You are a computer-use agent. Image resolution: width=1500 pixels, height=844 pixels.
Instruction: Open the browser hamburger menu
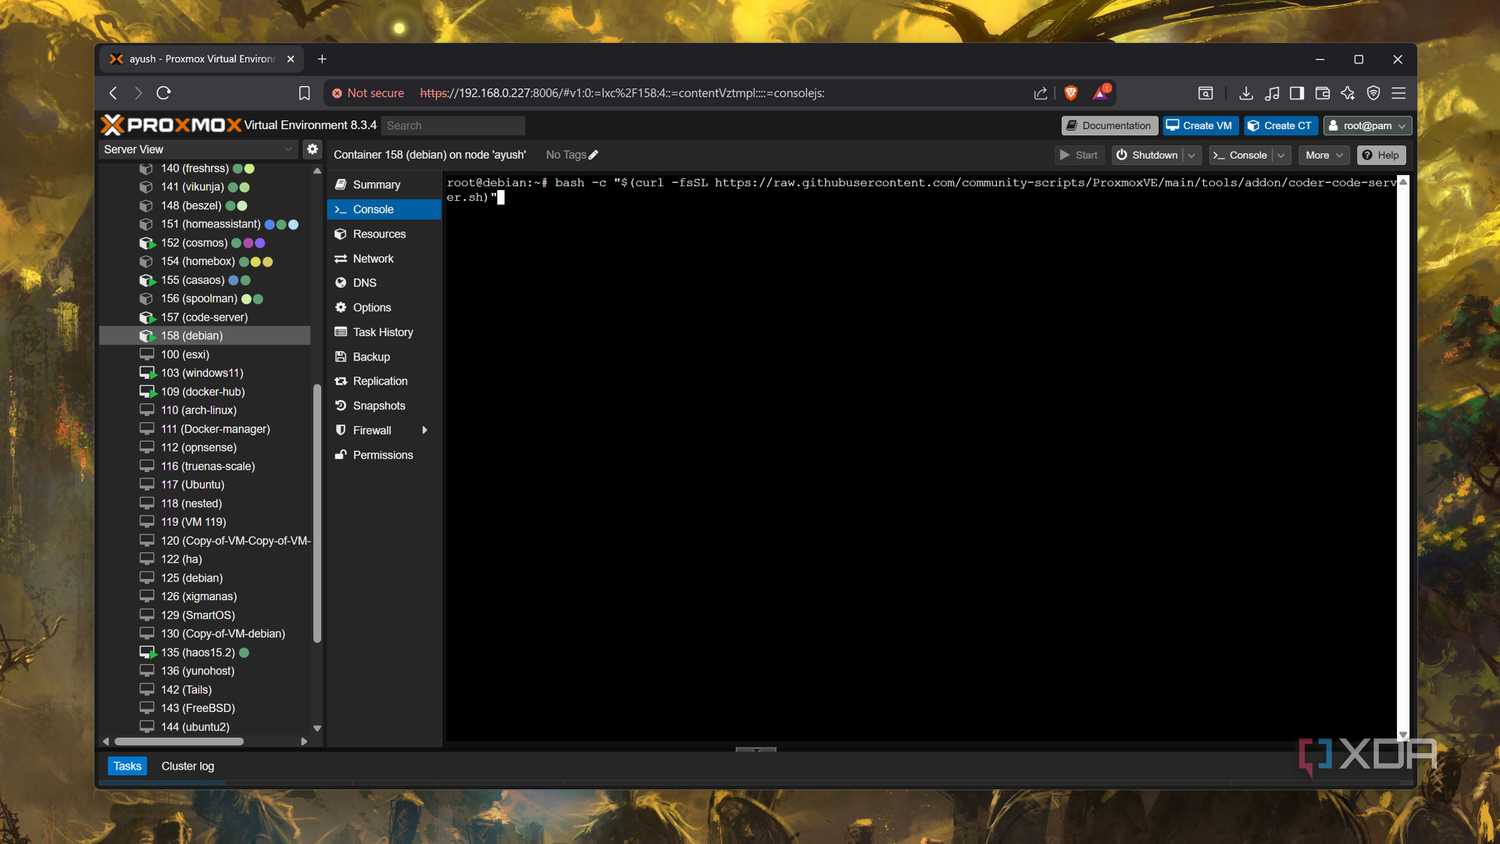pyautogui.click(x=1399, y=93)
